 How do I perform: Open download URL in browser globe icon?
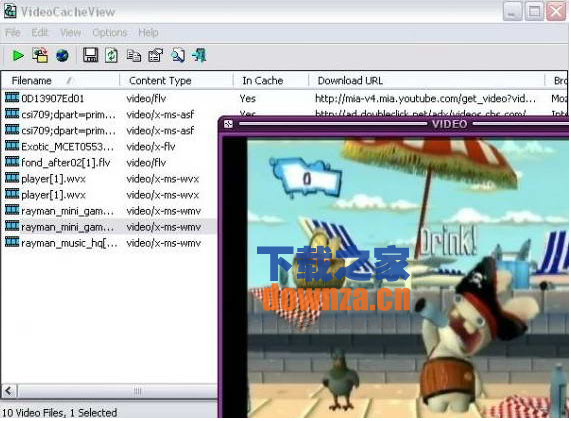tap(62, 56)
